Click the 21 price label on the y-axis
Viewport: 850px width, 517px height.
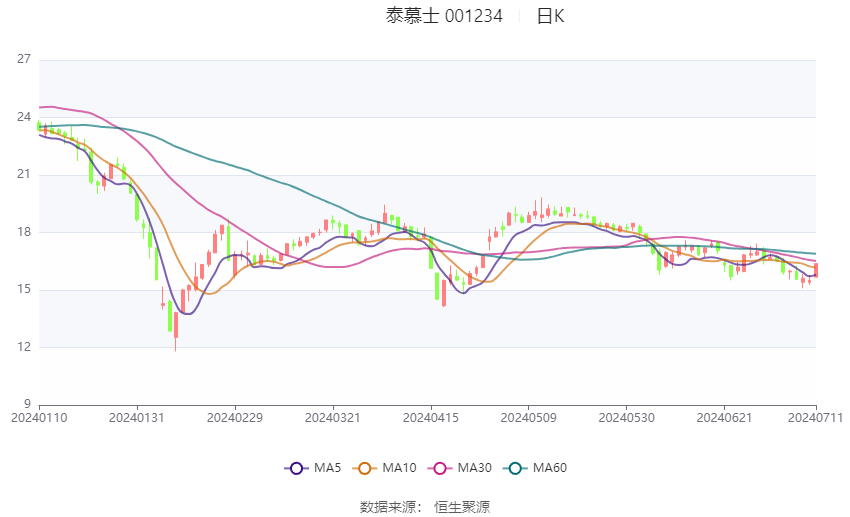[x=24, y=175]
